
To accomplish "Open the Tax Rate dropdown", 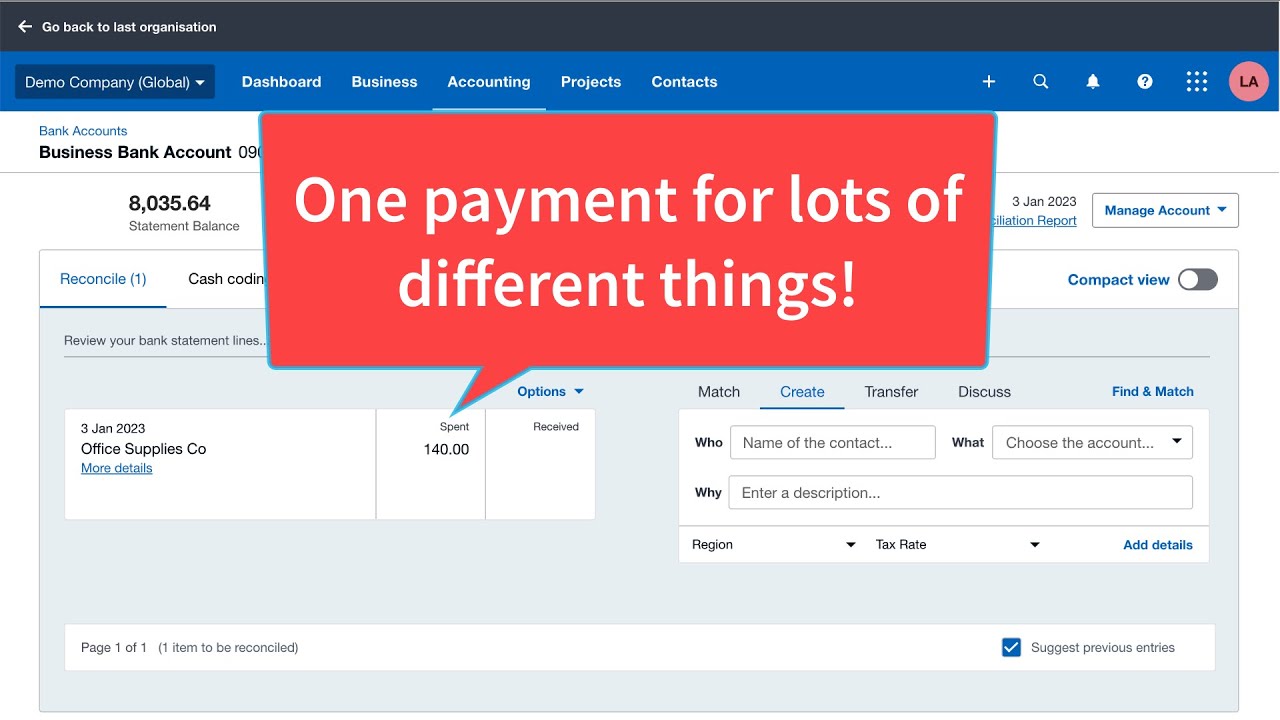I will tap(958, 544).
